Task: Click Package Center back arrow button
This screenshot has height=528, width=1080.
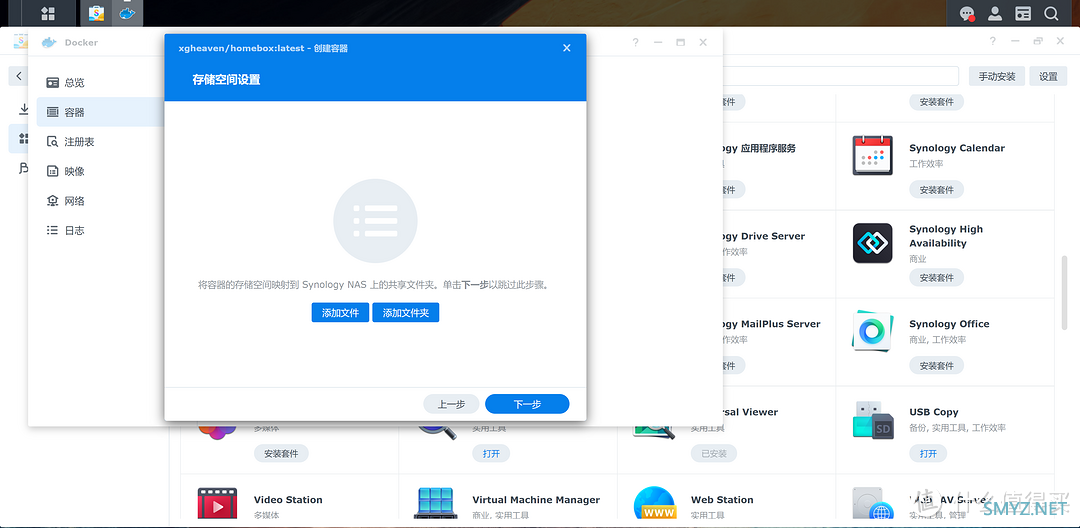Action: [x=19, y=76]
